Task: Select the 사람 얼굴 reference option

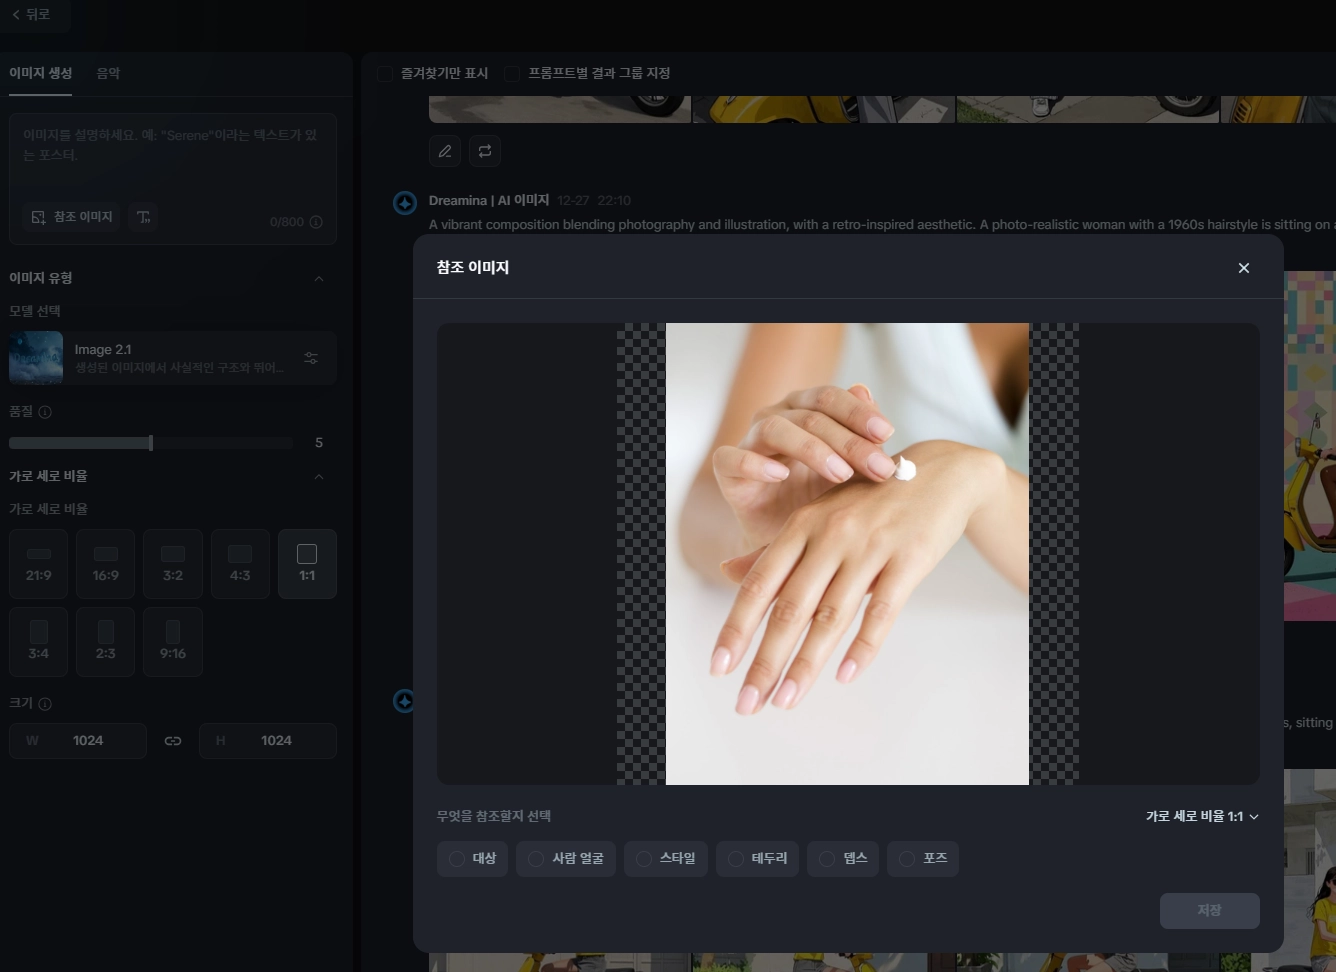Action: click(x=566, y=858)
